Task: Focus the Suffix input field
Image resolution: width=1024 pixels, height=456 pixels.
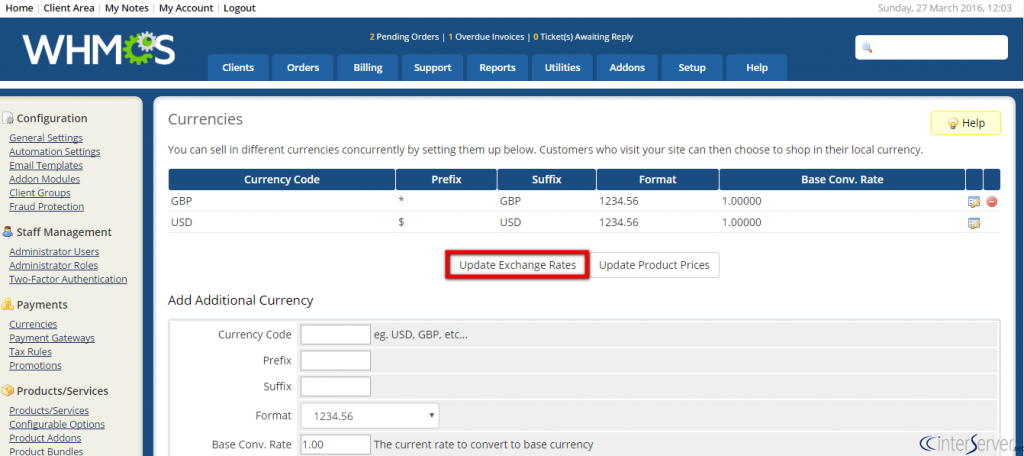Action: click(x=336, y=386)
